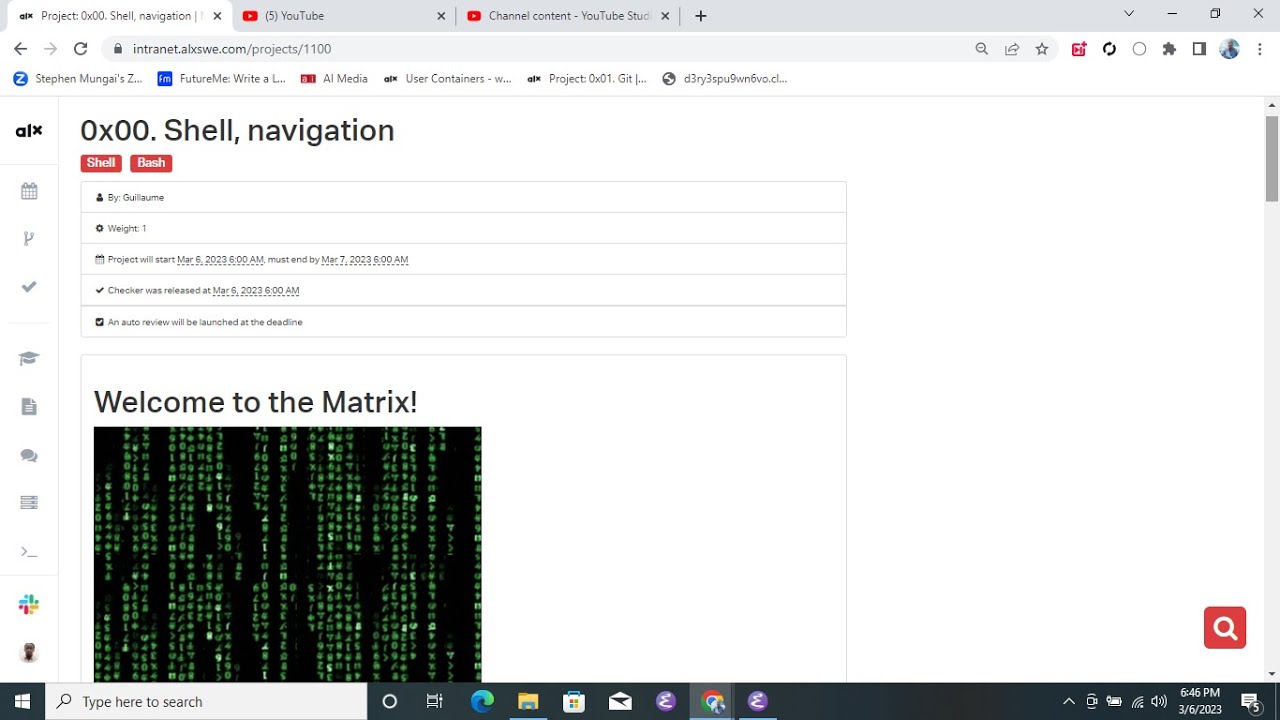
Task: Open the servers icon in sidebar
Action: pos(29,503)
